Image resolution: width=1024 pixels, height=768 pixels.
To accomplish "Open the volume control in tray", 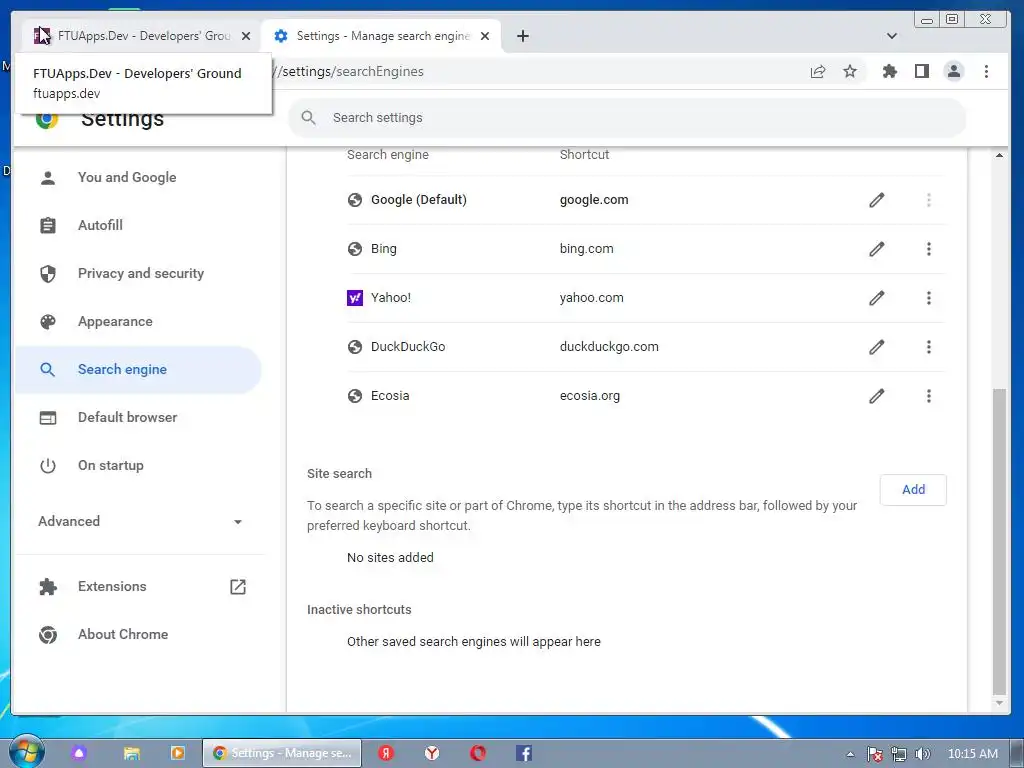I will [x=922, y=754].
